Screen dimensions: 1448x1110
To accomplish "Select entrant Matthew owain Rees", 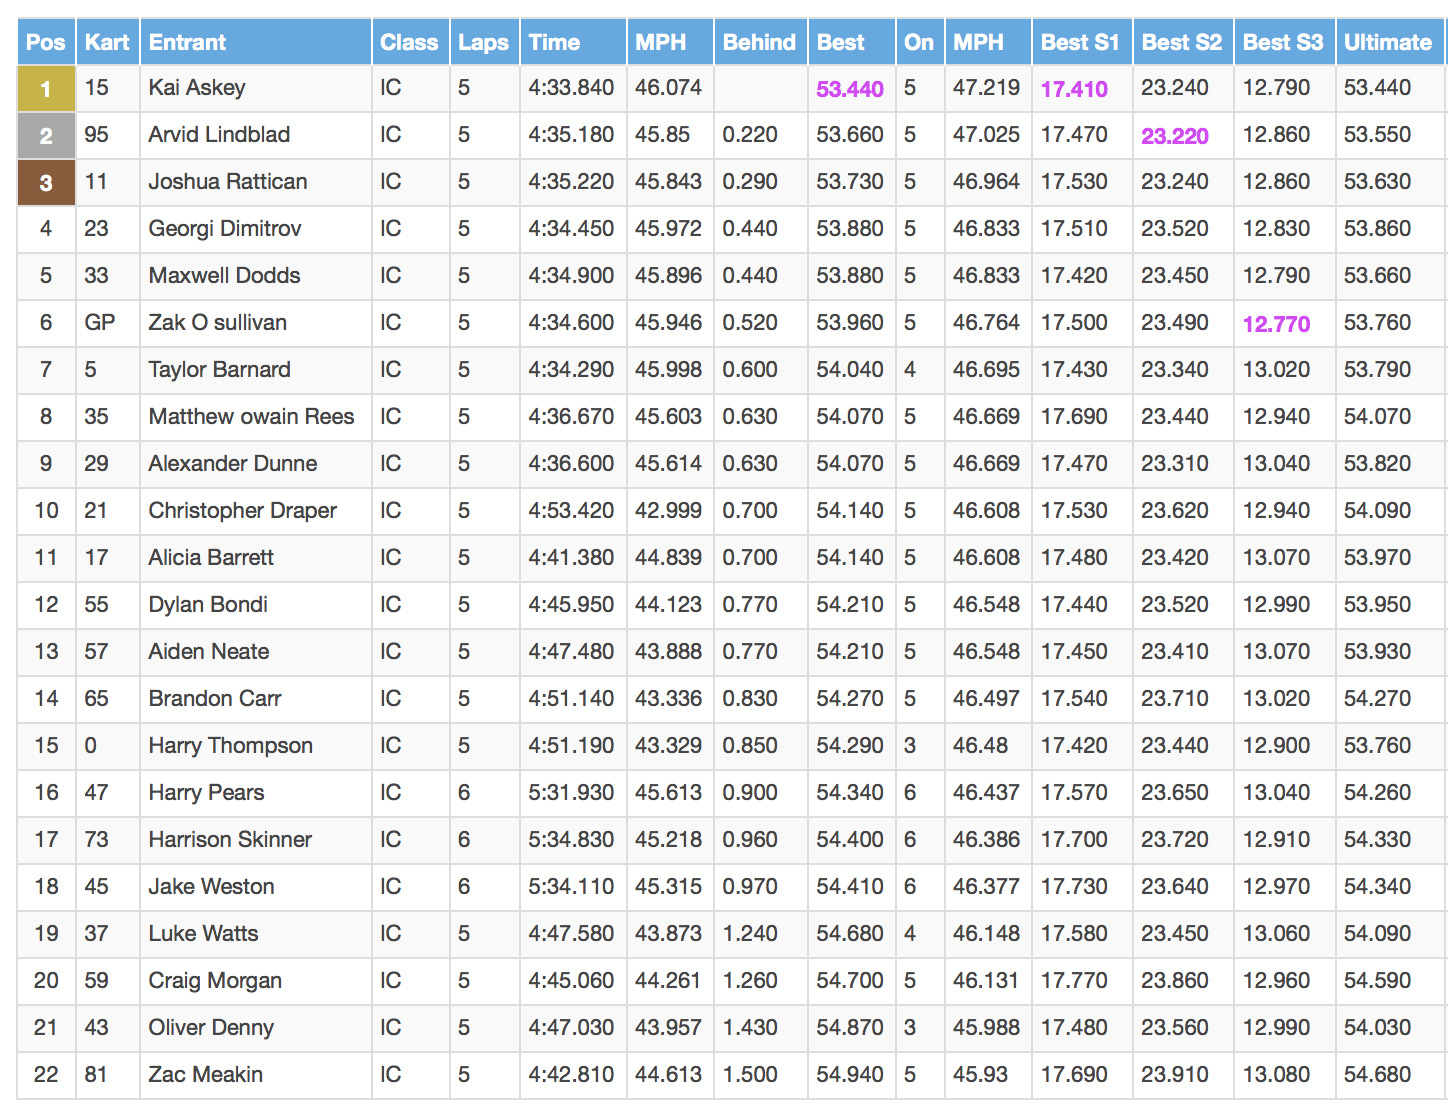I will [251, 417].
